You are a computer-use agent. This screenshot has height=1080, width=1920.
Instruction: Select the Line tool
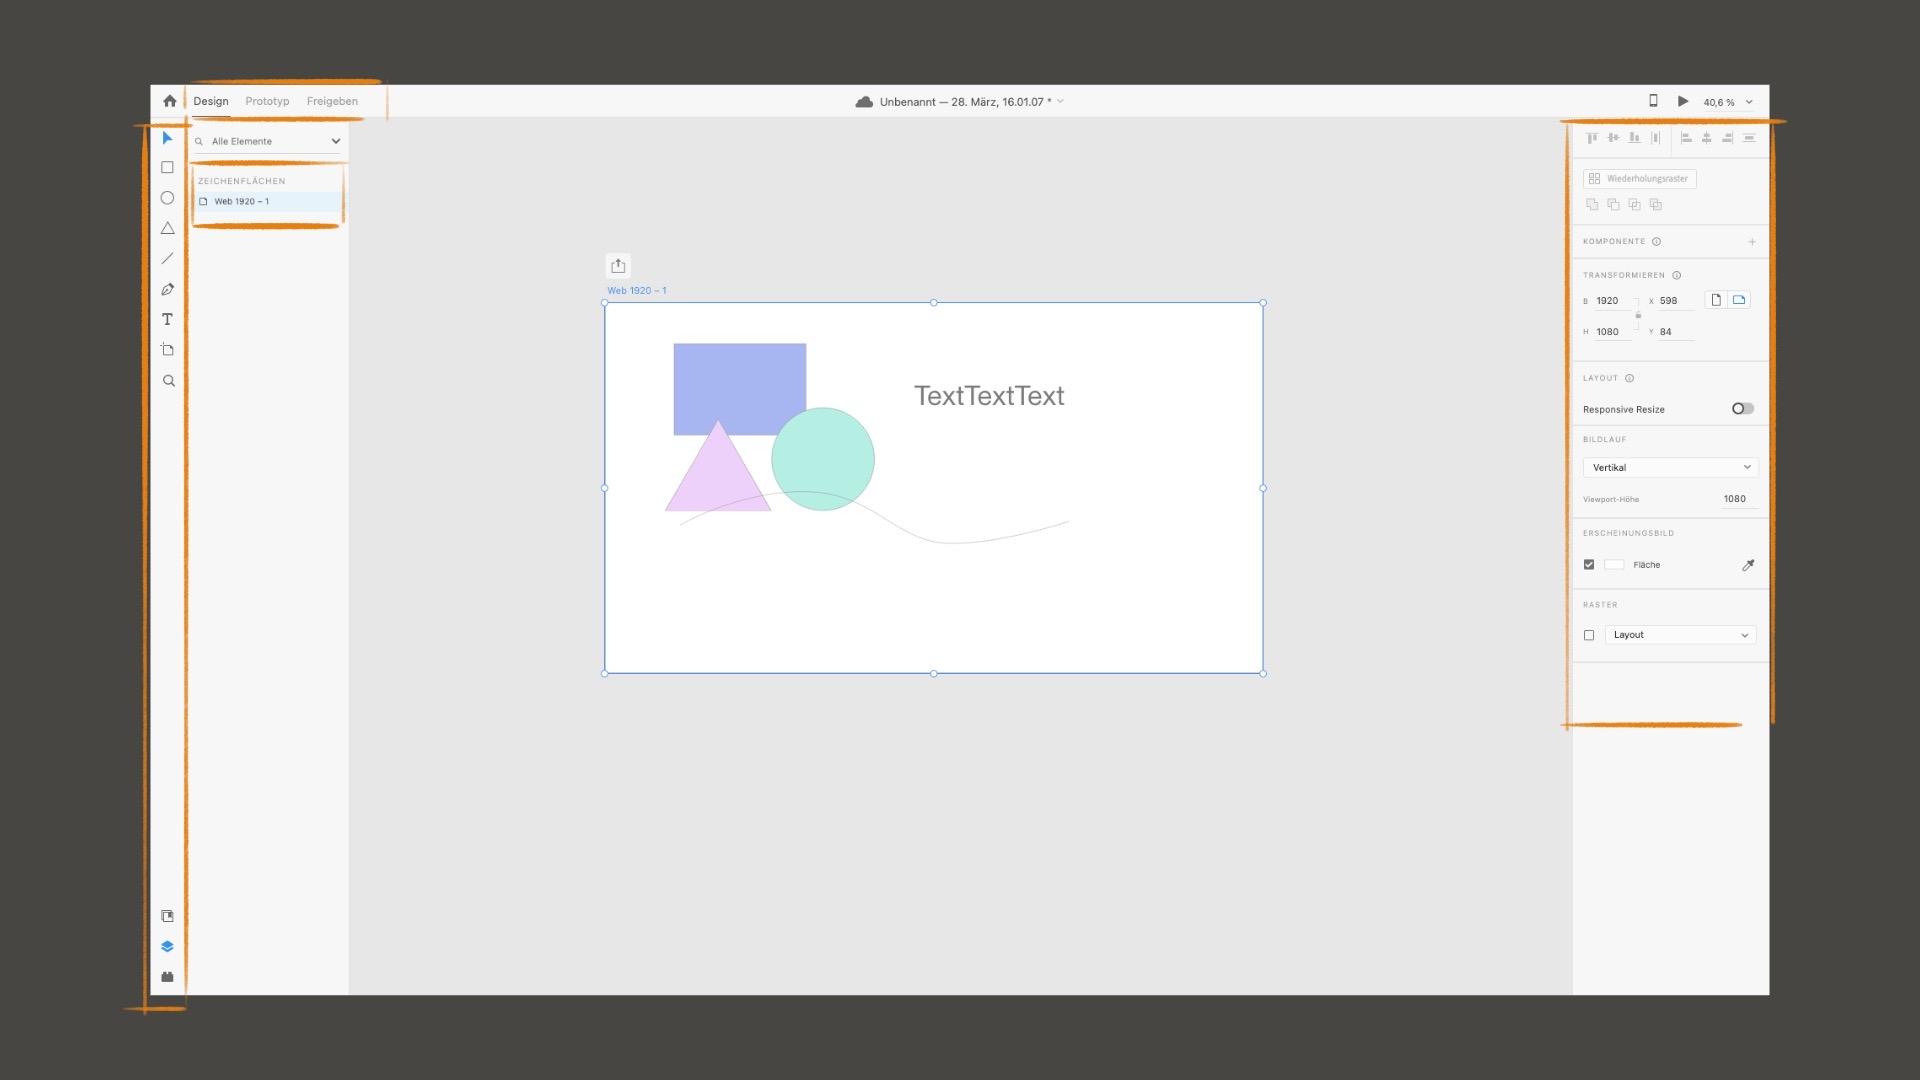tap(167, 258)
